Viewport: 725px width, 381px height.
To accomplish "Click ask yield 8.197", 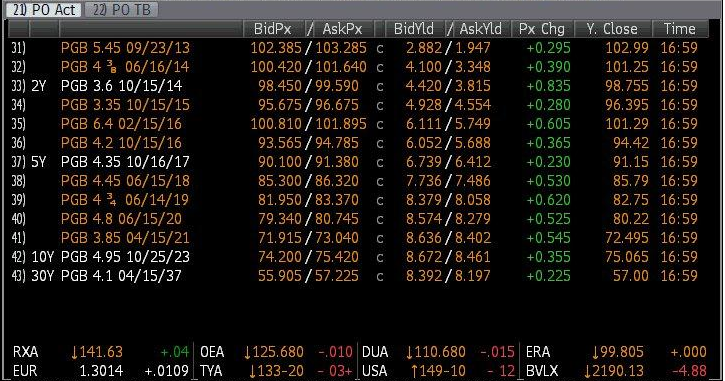I will pyautogui.click(x=473, y=276).
